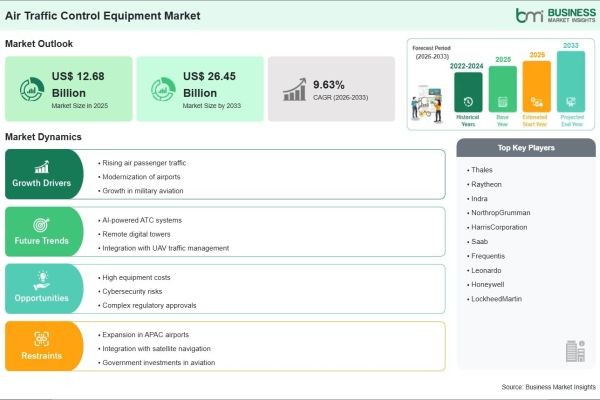This screenshot has width=600, height=400.
Task: Click Cybersecurity risks bullet
Action: 130,291
